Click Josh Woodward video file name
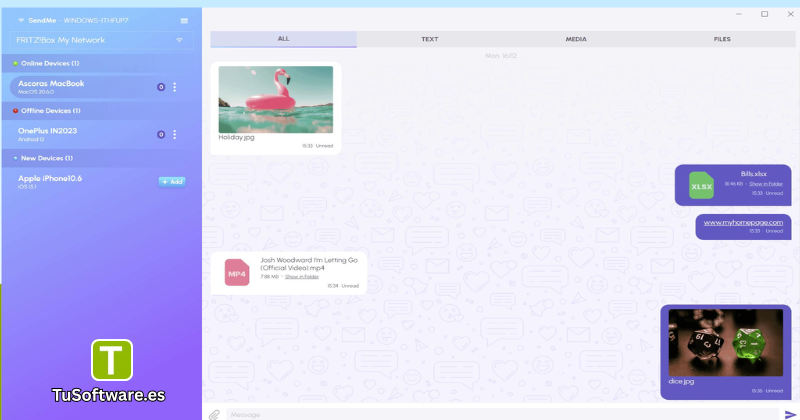 tap(309, 264)
